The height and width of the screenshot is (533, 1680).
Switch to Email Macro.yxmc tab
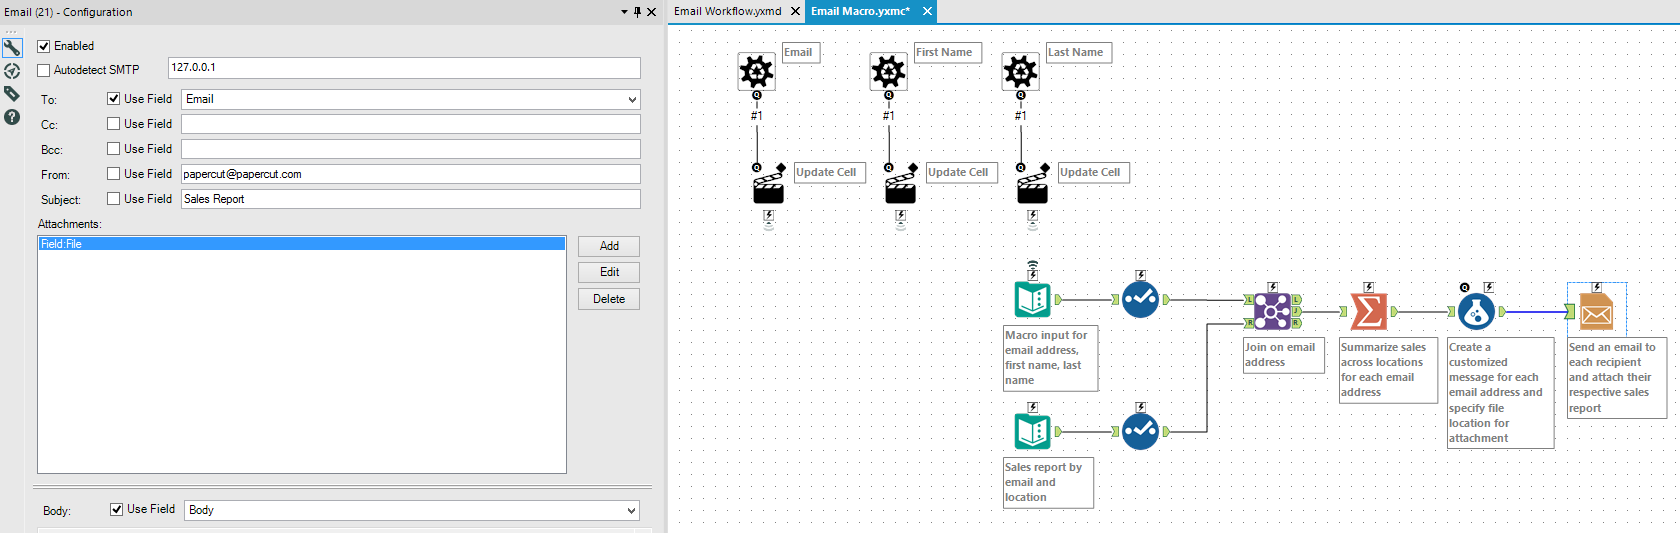tap(860, 11)
